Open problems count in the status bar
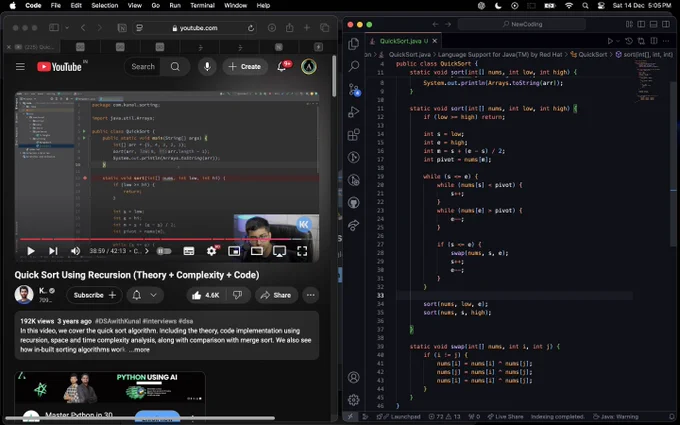Image resolution: width=680 pixels, height=425 pixels. (445, 416)
